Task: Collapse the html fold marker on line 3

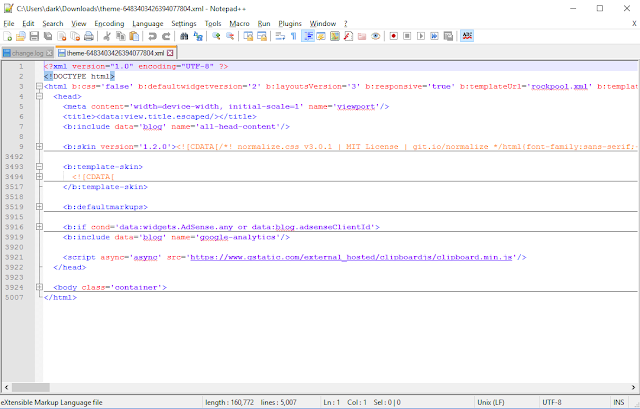Action: click(x=39, y=87)
